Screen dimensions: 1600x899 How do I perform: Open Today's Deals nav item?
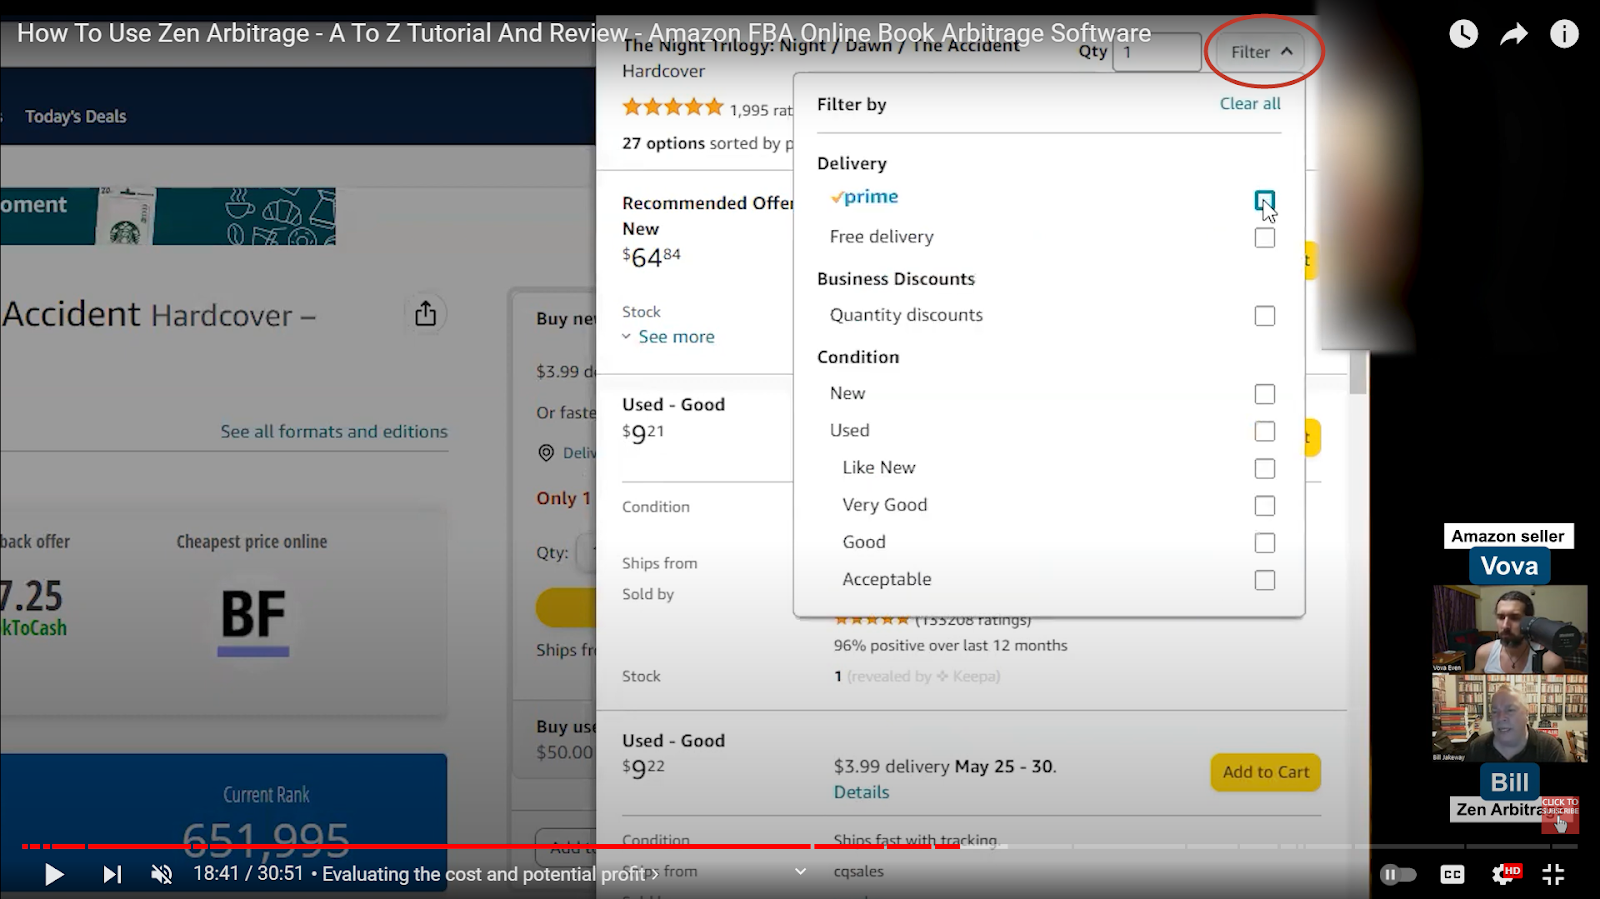pos(75,117)
